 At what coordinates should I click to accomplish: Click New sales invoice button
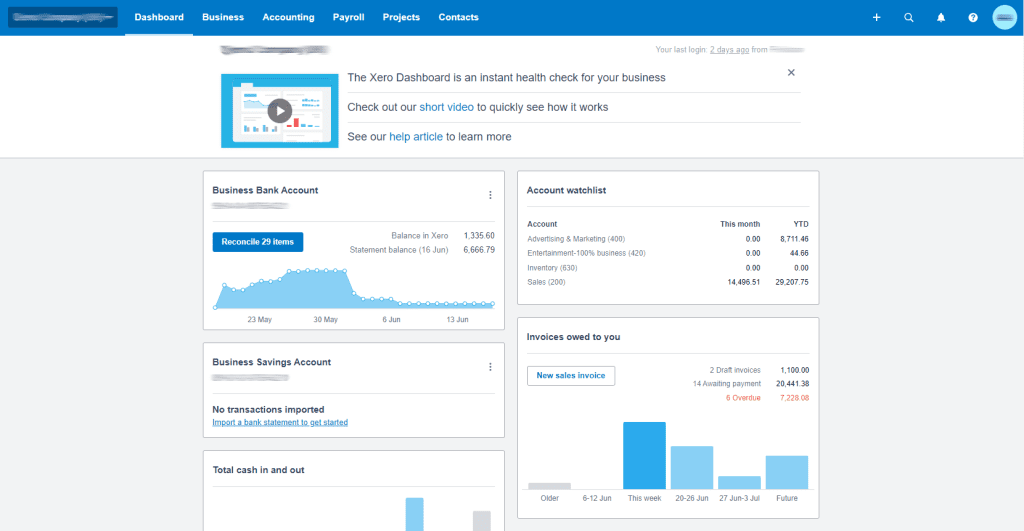click(571, 376)
